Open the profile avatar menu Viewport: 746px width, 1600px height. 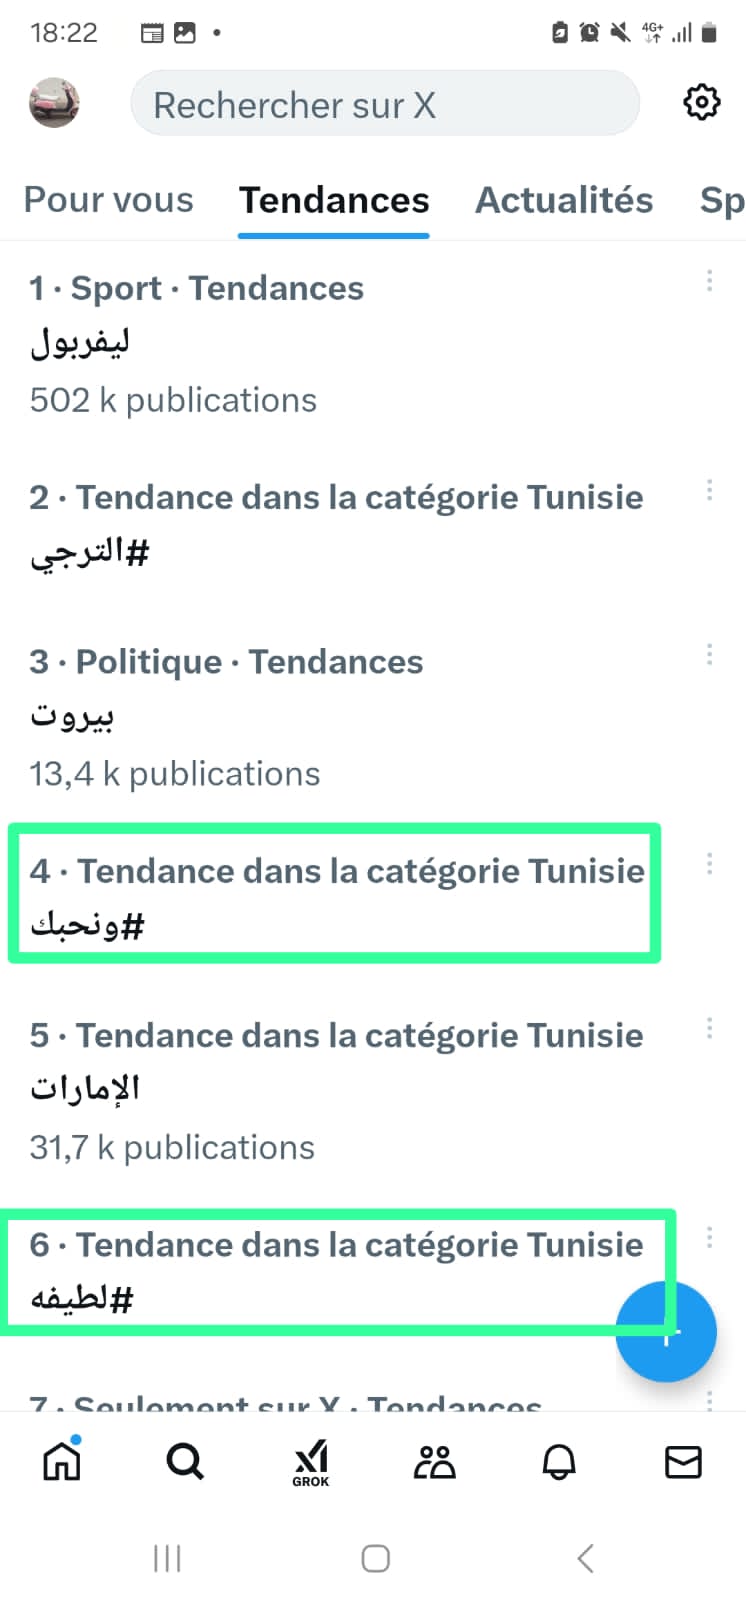pyautogui.click(x=55, y=103)
